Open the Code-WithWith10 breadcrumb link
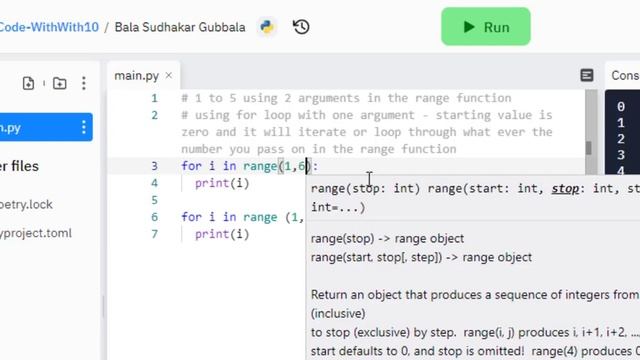 pos(49,27)
